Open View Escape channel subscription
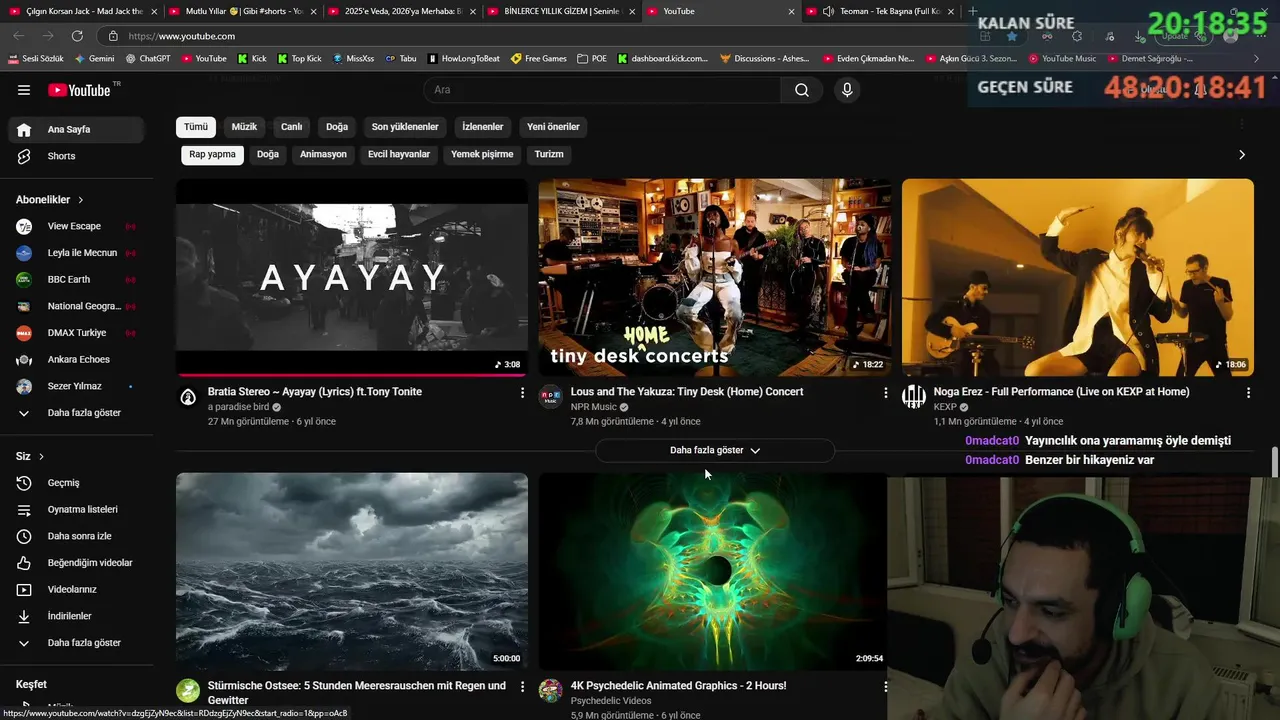The height and width of the screenshot is (720, 1280). (x=77, y=226)
